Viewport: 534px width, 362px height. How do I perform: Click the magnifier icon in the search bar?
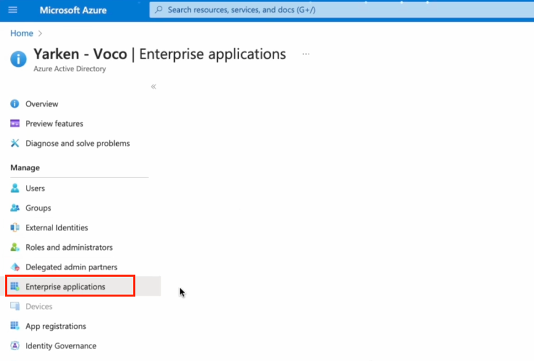point(159,10)
